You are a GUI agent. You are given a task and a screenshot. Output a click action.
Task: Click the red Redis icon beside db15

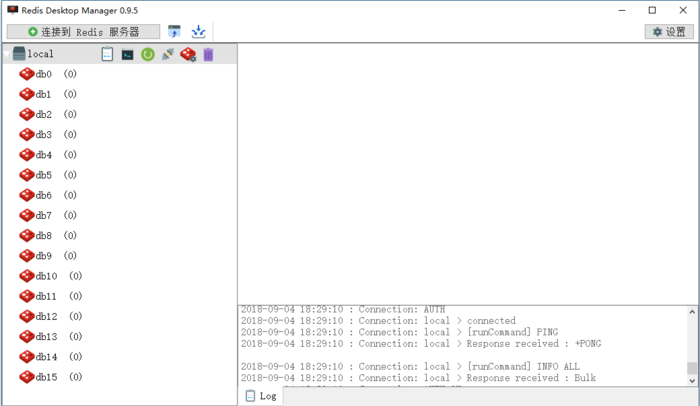tap(27, 377)
